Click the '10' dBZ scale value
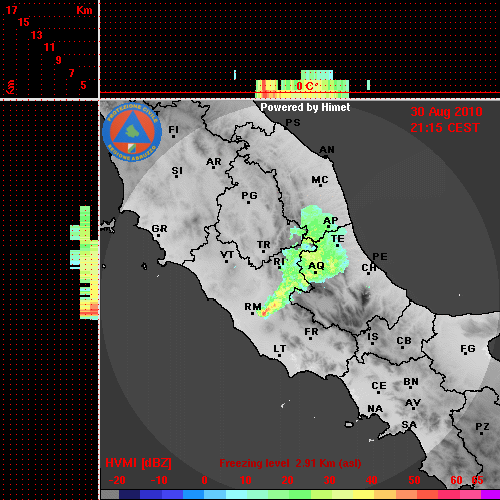This screenshot has height=500, width=500. coord(246,480)
